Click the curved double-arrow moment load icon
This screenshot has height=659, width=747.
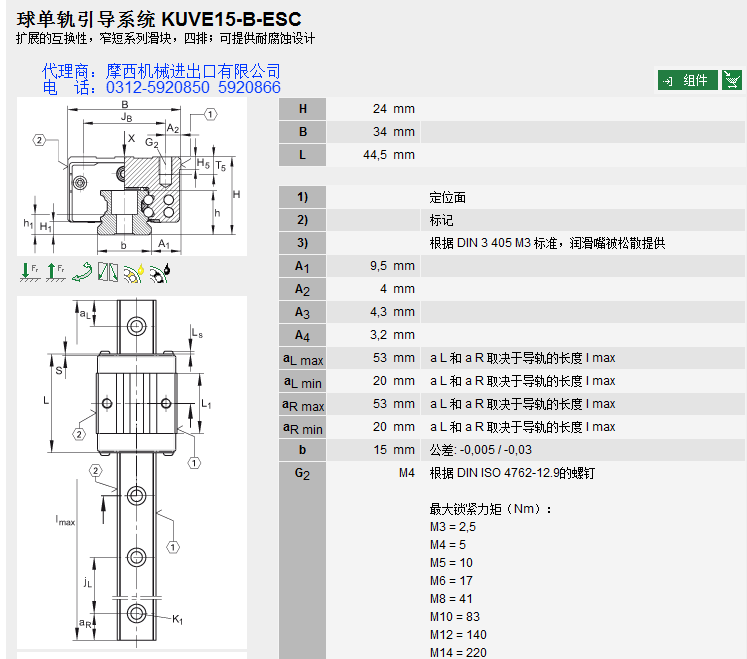point(82,272)
